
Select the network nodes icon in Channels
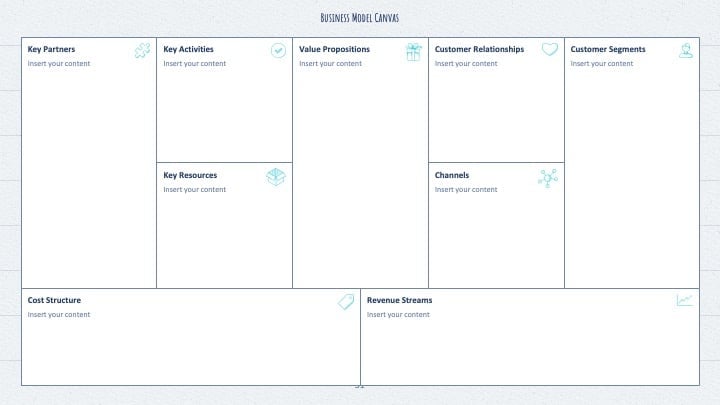[x=548, y=178]
